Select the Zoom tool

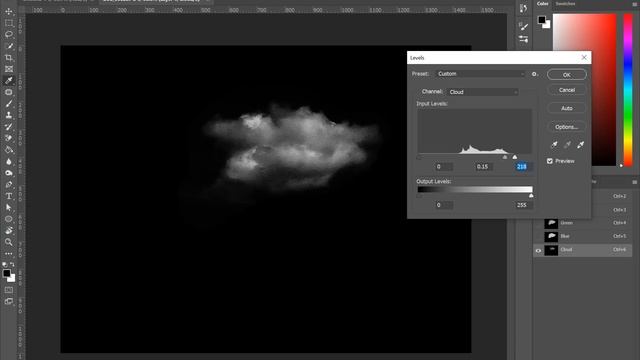pos(9,242)
